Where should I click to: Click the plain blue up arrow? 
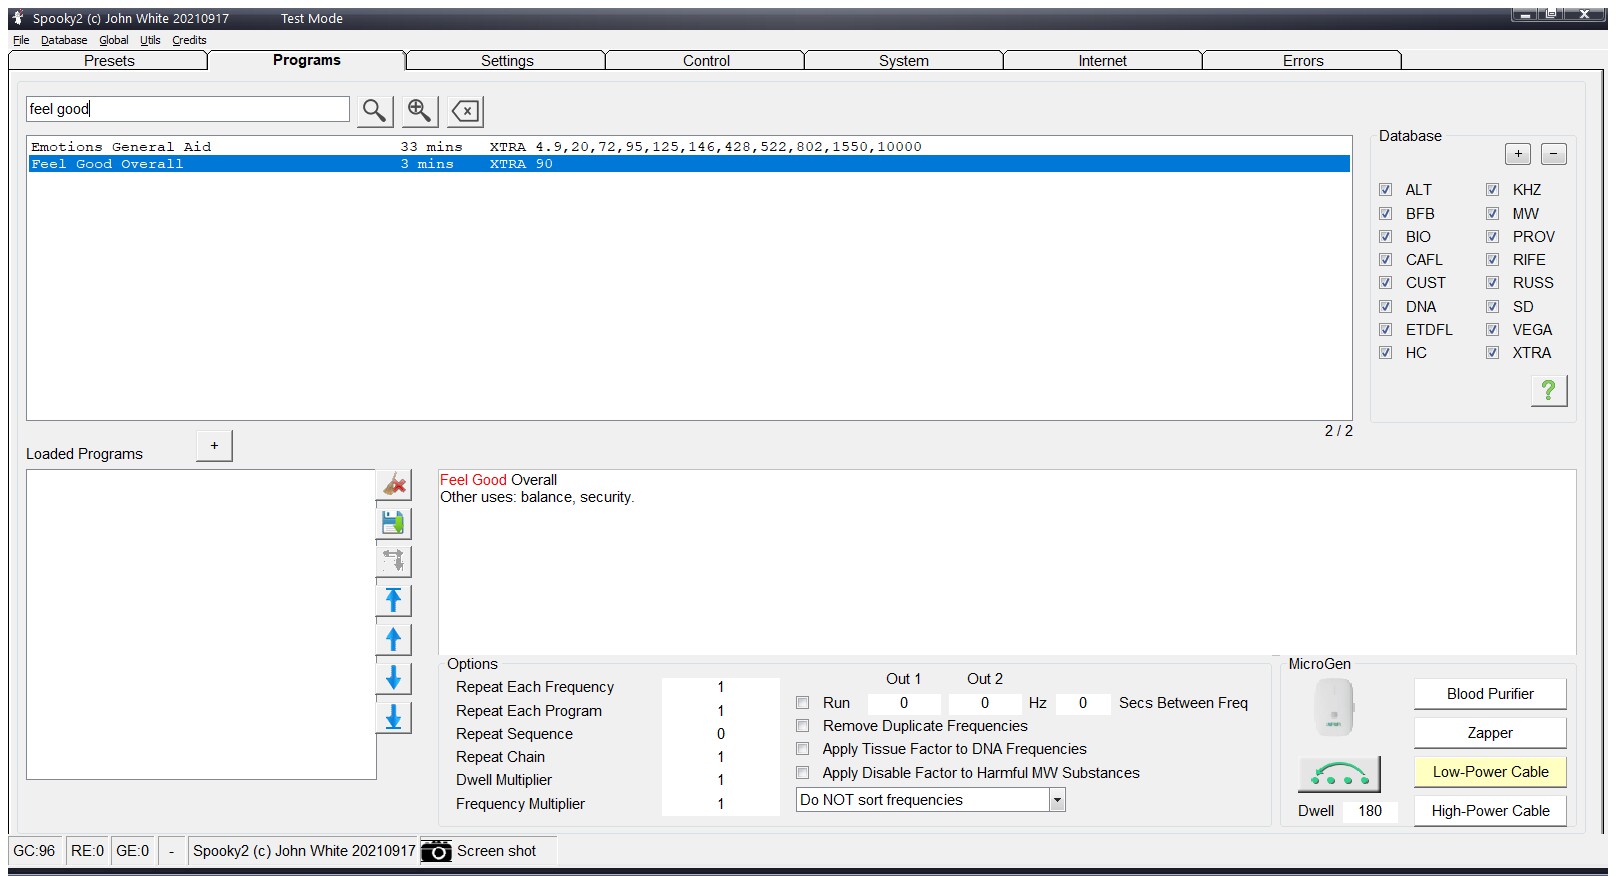(394, 639)
